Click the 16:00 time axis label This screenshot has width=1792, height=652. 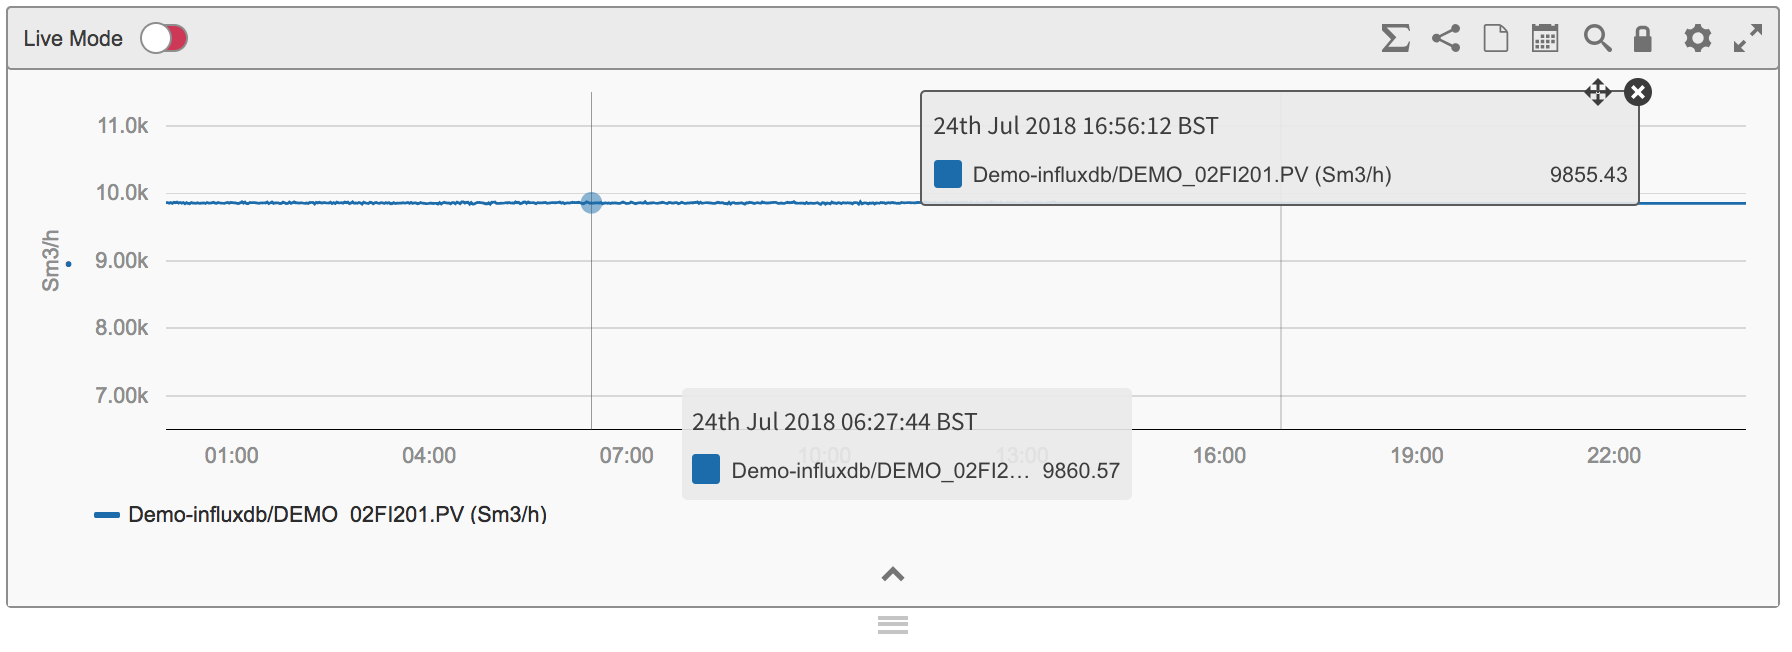click(1219, 456)
